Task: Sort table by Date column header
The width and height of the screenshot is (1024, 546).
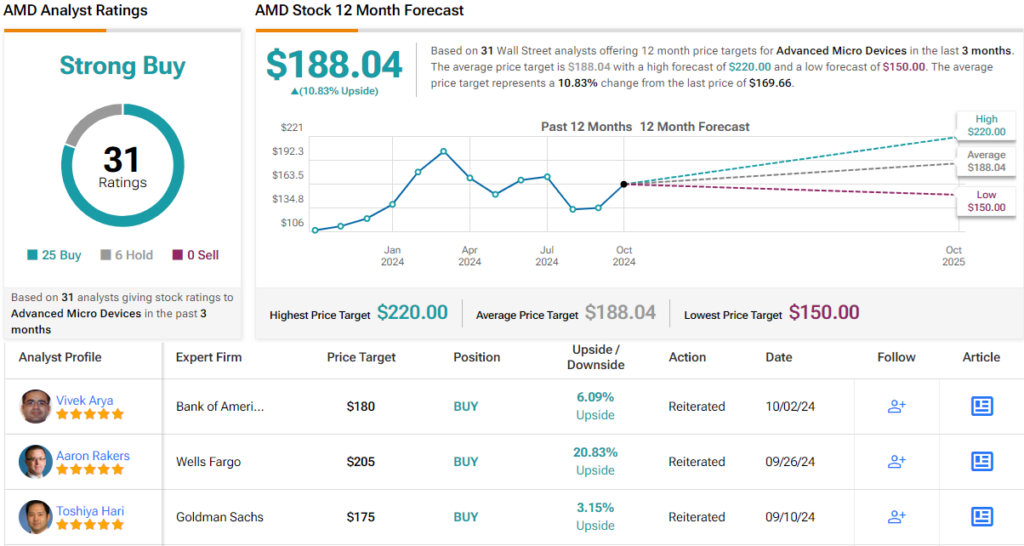Action: (778, 357)
